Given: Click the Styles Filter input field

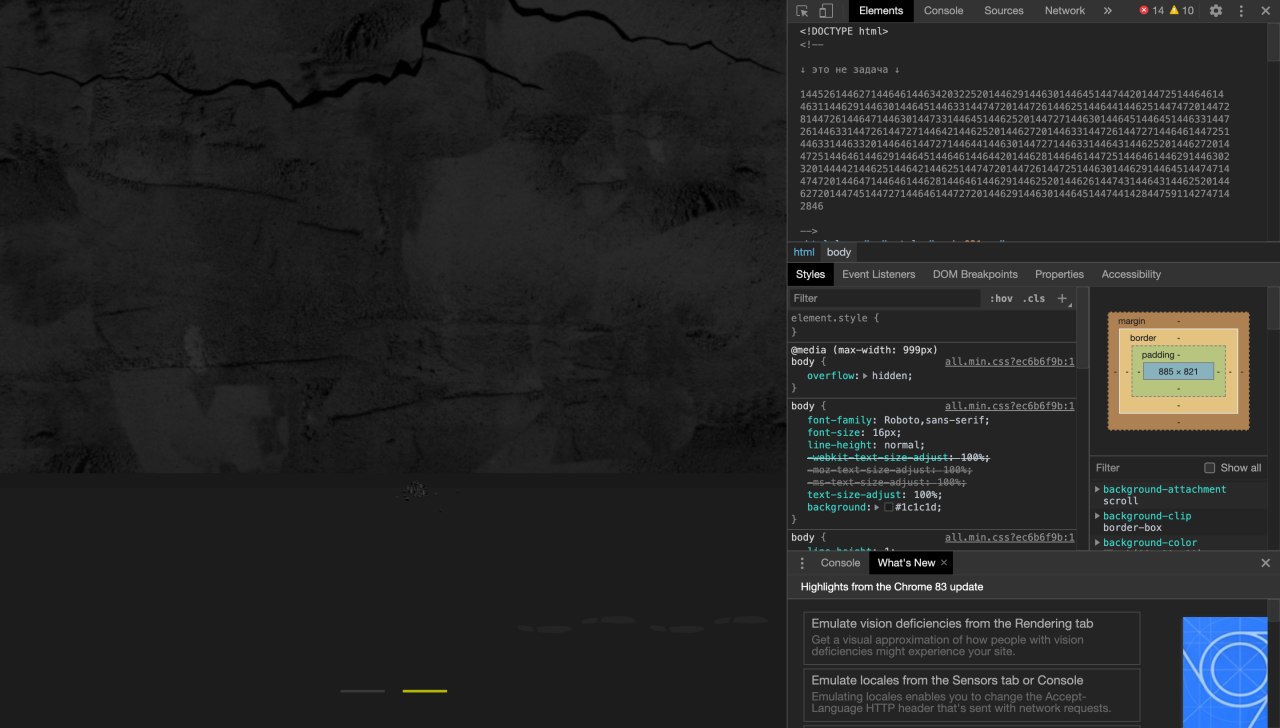Looking at the screenshot, I should click(885, 298).
